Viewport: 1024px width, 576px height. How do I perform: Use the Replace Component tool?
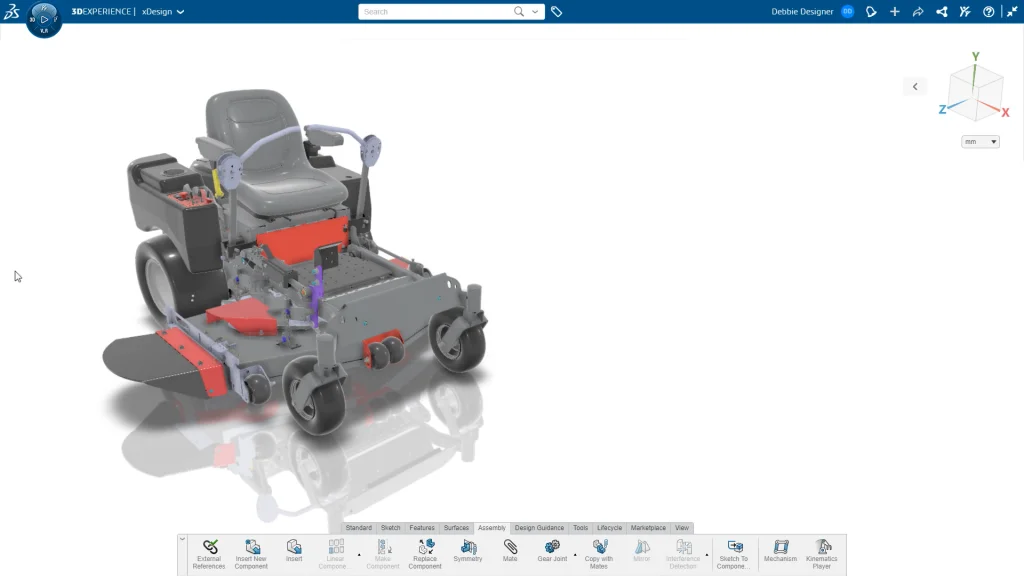click(424, 552)
